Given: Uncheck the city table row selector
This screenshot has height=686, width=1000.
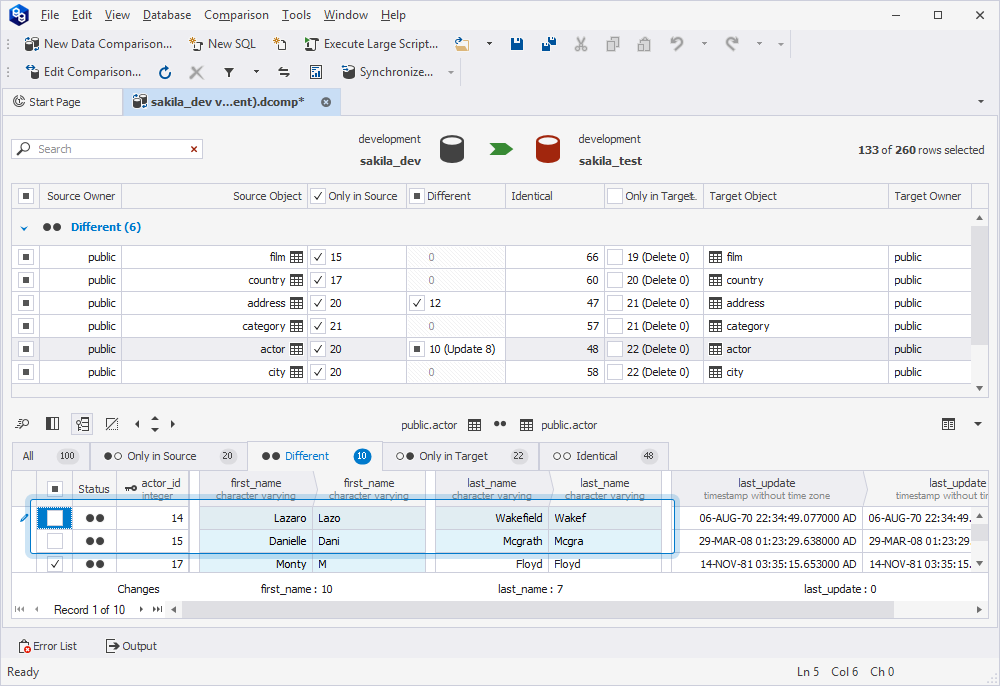Looking at the screenshot, I should (x=27, y=371).
